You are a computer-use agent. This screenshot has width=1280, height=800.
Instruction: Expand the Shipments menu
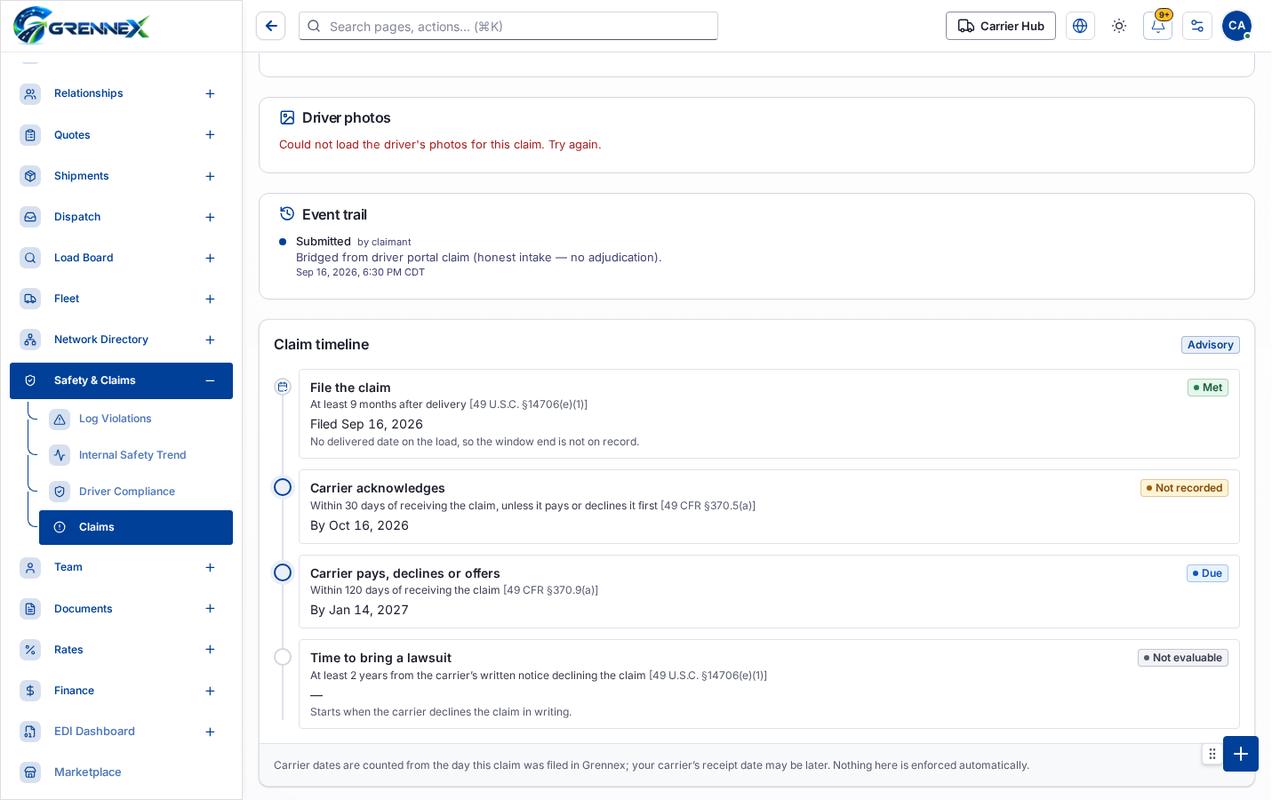coord(210,176)
